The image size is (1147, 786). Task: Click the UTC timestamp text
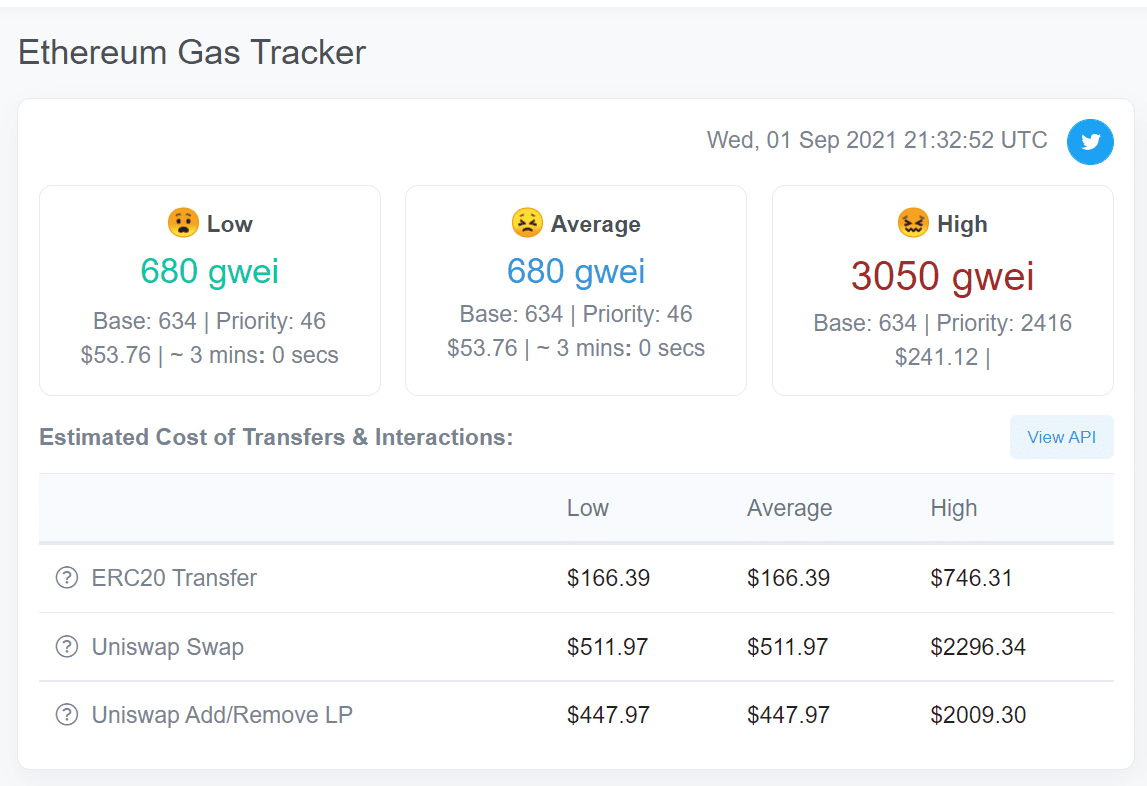pos(877,140)
